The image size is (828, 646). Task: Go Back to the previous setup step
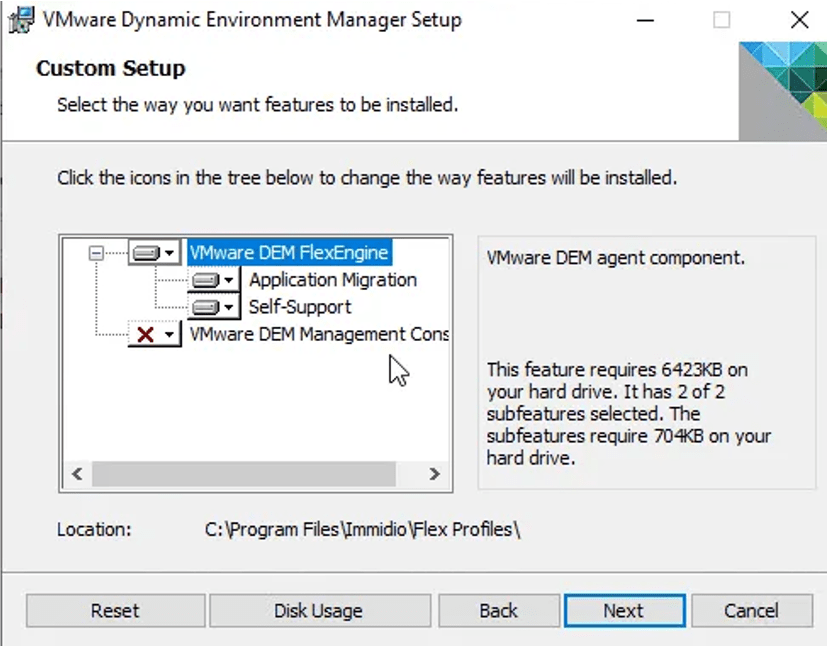(498, 610)
